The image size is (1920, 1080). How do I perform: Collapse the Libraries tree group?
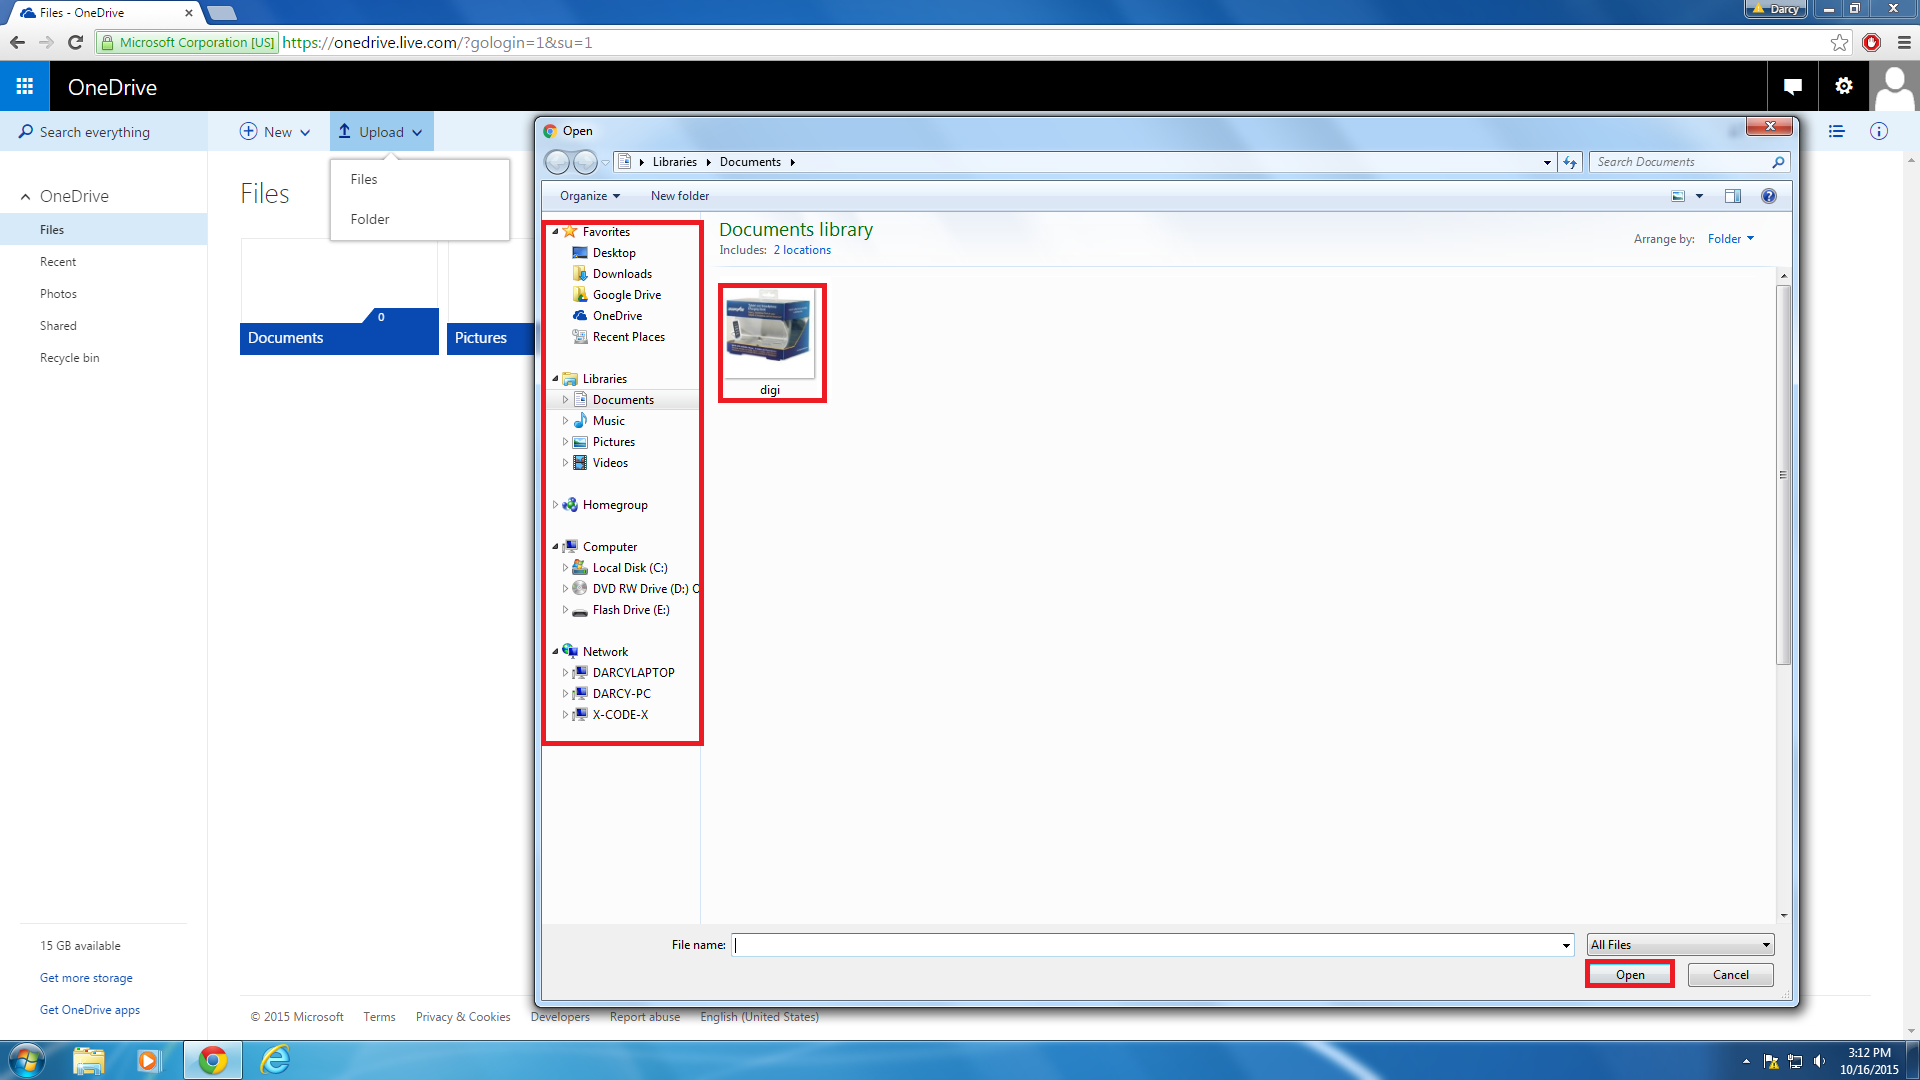coord(555,379)
